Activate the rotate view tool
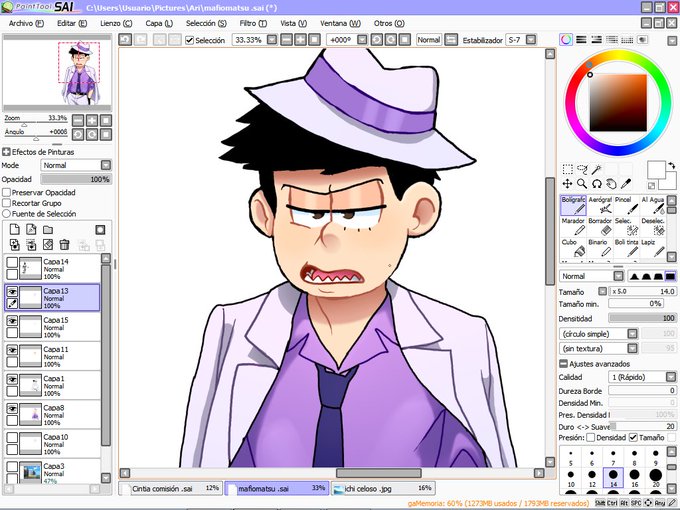This screenshot has height=510, width=680. (x=597, y=184)
